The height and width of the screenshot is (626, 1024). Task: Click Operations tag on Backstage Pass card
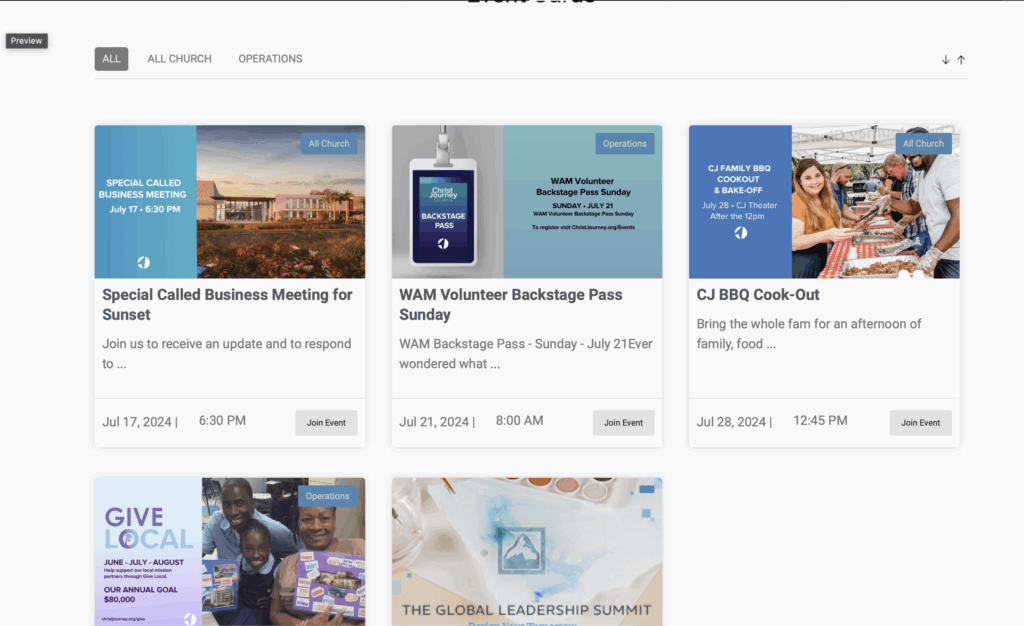point(625,144)
